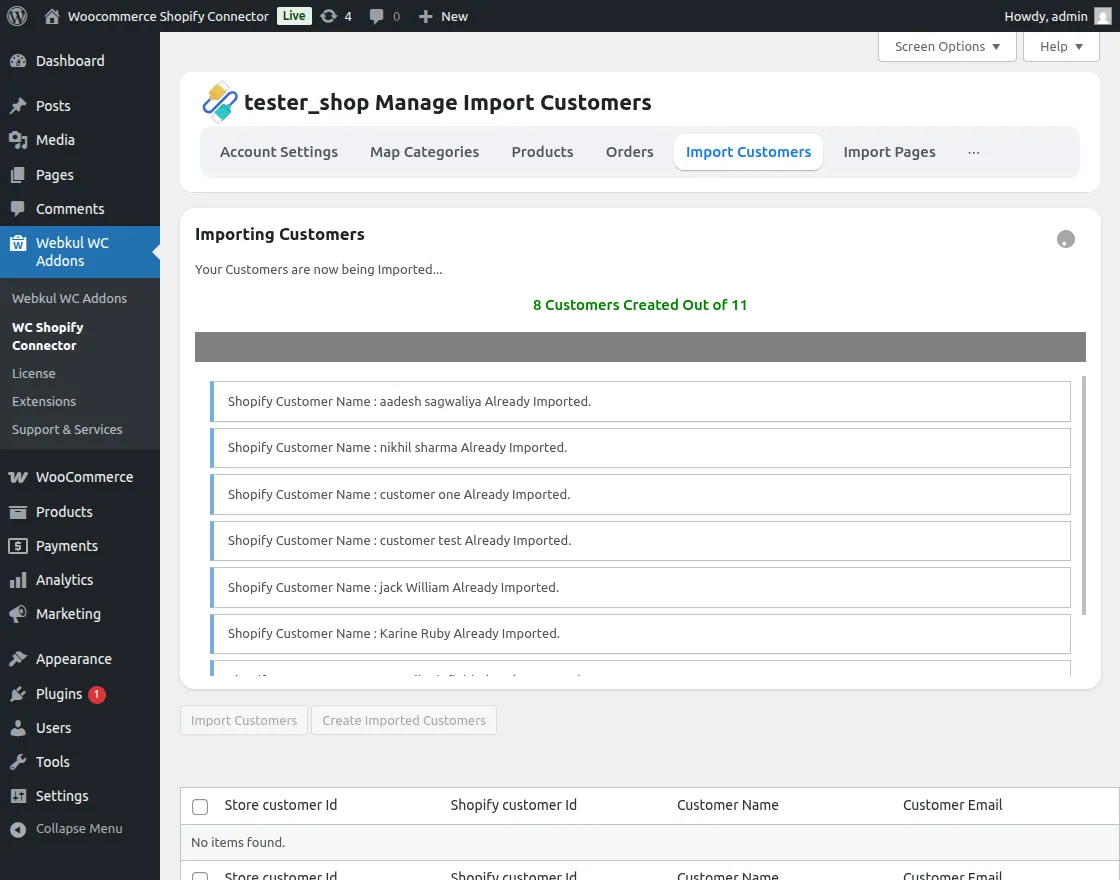The height and width of the screenshot is (880, 1120).
Task: Open the Screen Options dropdown
Action: (x=946, y=46)
